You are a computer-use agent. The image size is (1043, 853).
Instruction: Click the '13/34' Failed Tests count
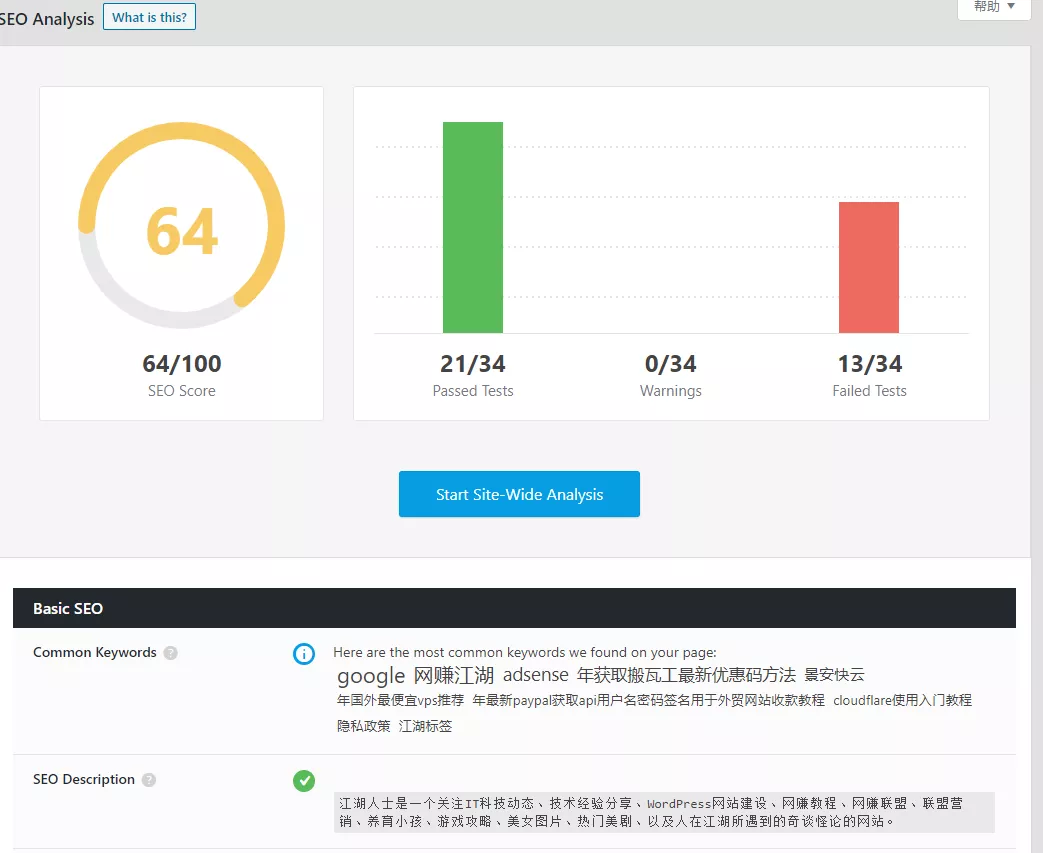pos(869,363)
